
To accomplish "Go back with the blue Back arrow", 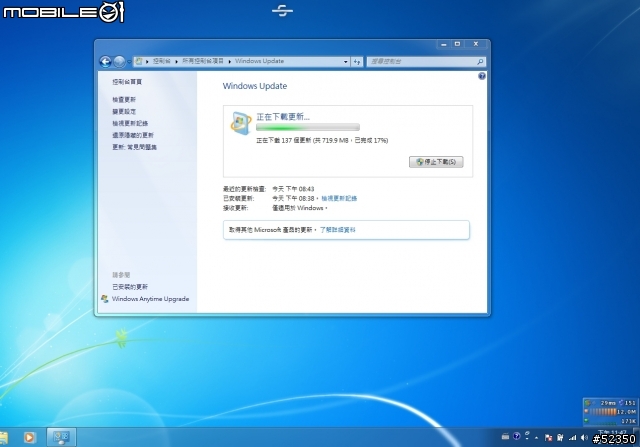I will click(105, 62).
